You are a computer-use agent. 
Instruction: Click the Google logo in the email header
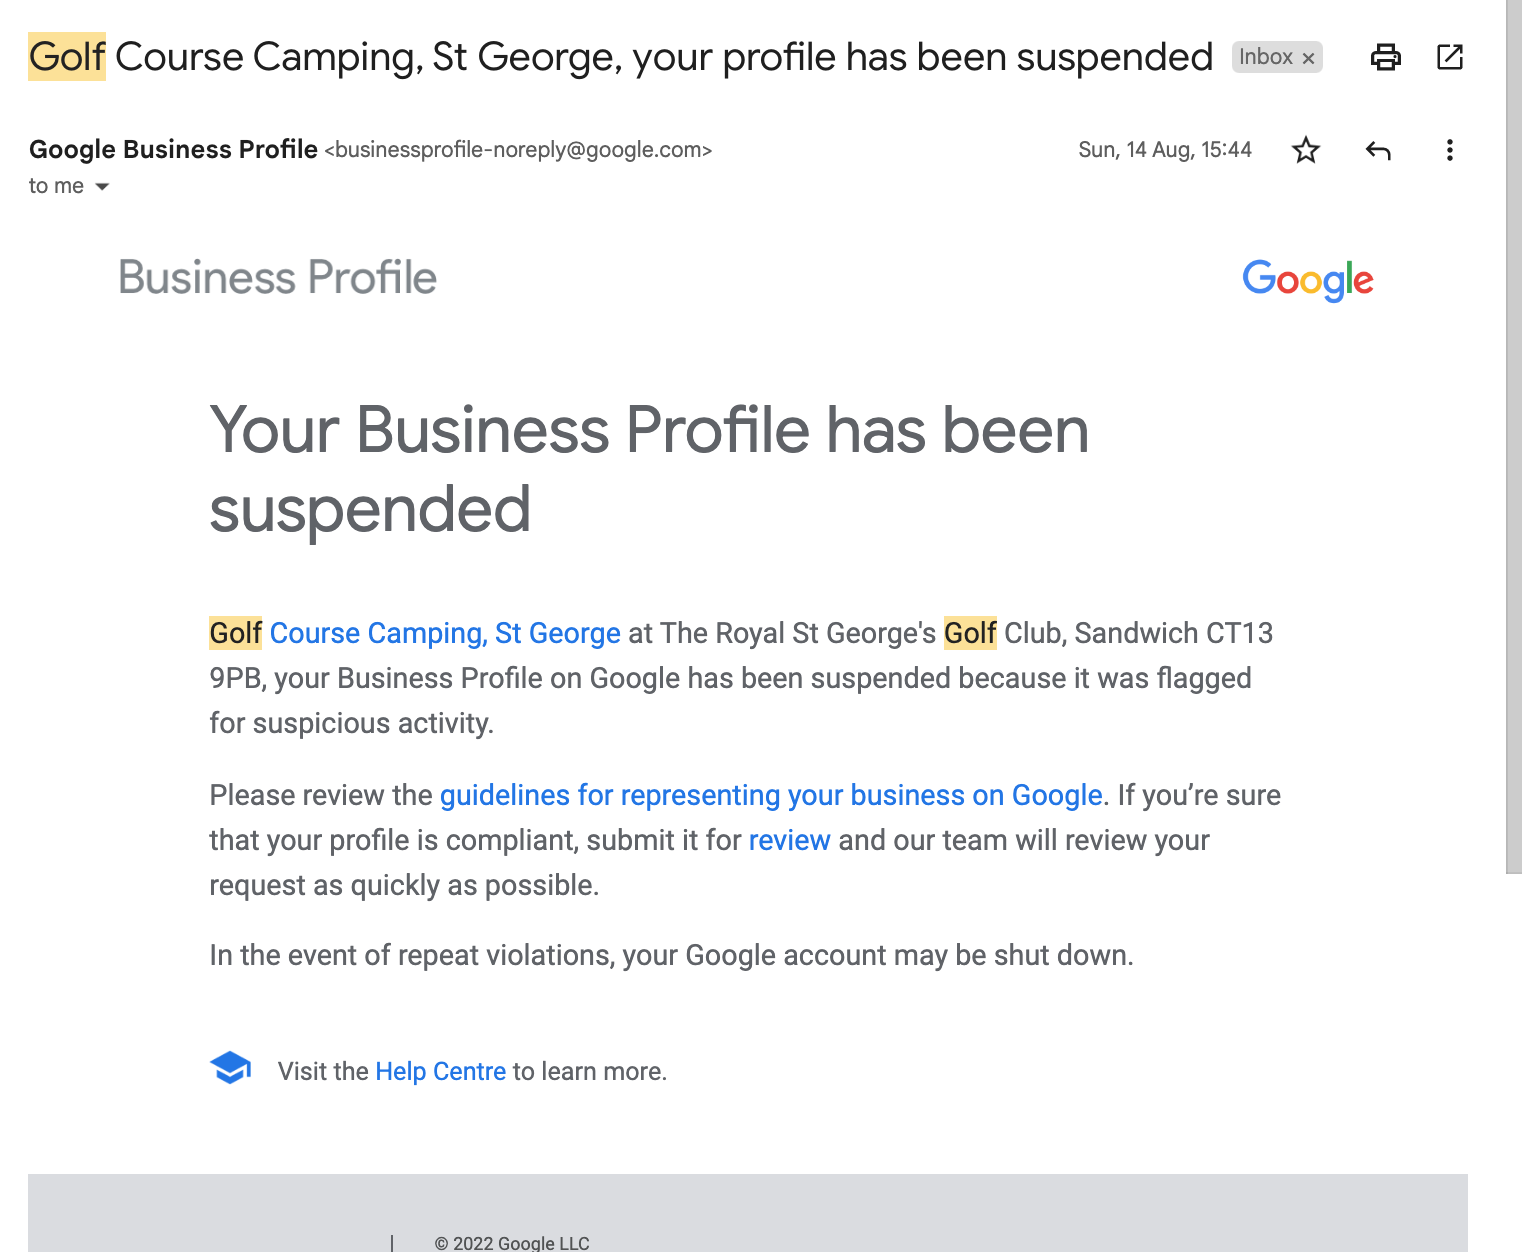pyautogui.click(x=1308, y=280)
